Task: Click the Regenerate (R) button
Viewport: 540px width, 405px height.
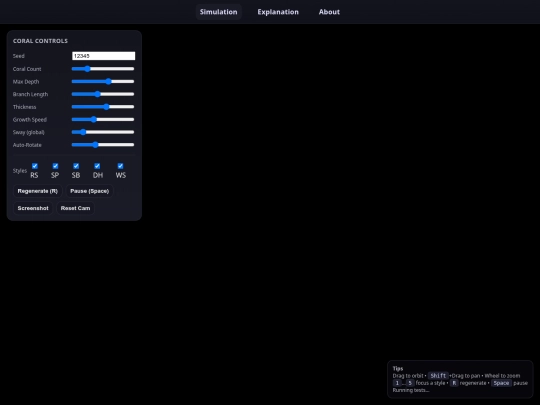Action: tap(38, 191)
